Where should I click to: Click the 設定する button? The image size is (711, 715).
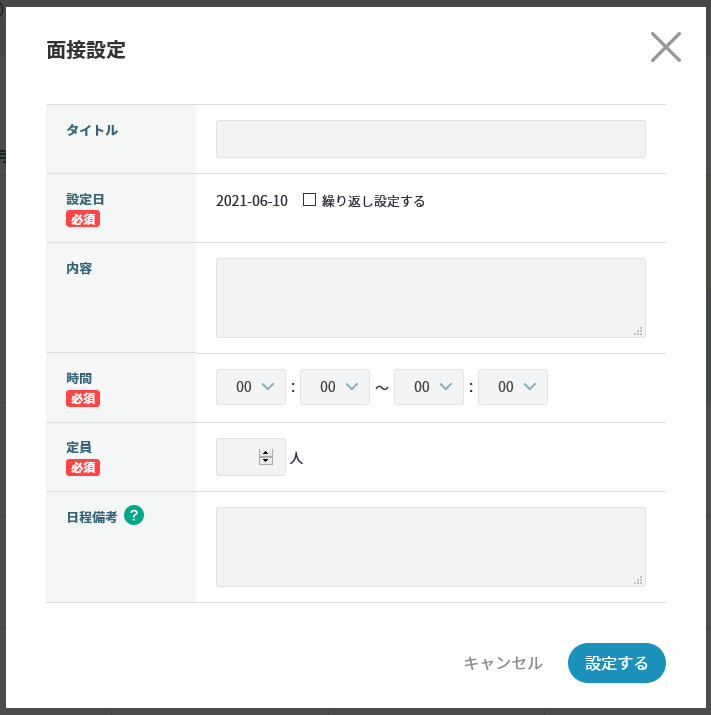click(x=616, y=663)
